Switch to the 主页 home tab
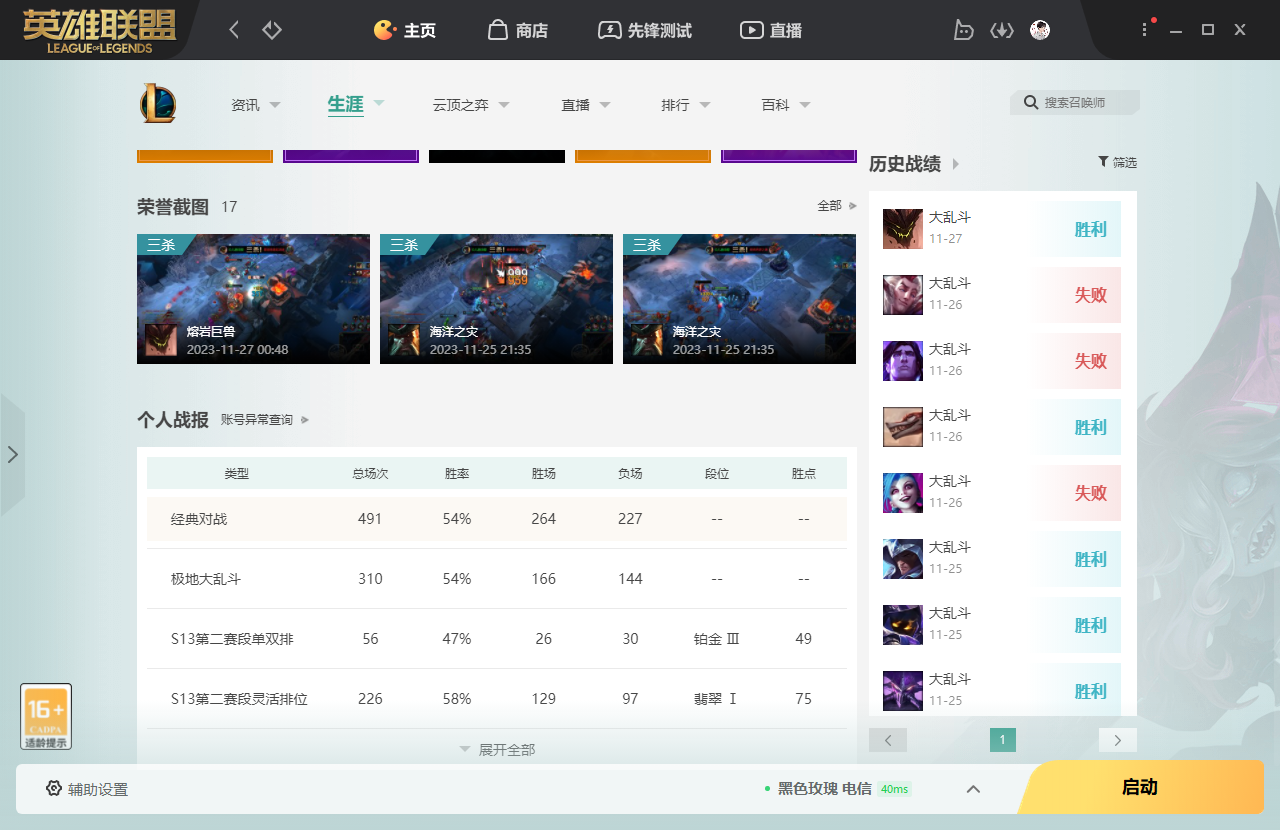 405,30
